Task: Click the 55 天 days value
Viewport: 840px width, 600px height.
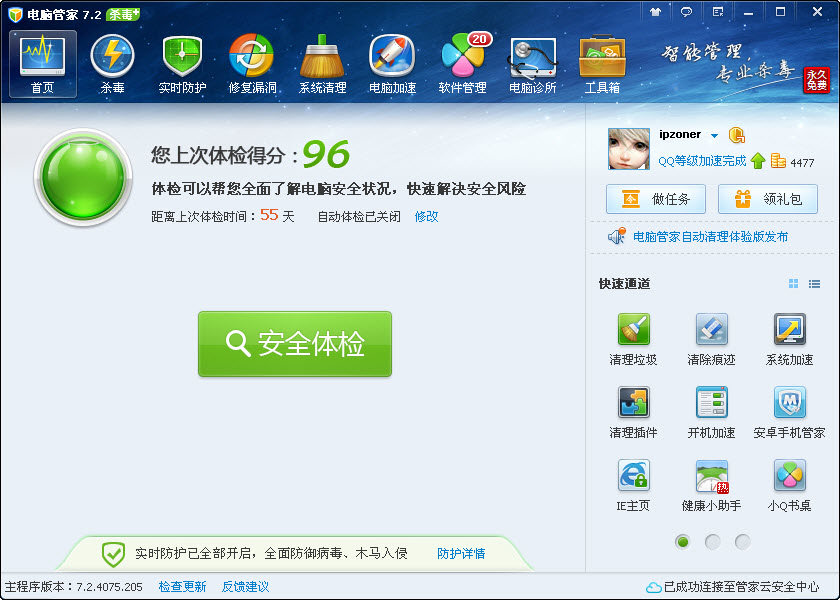Action: (278, 215)
